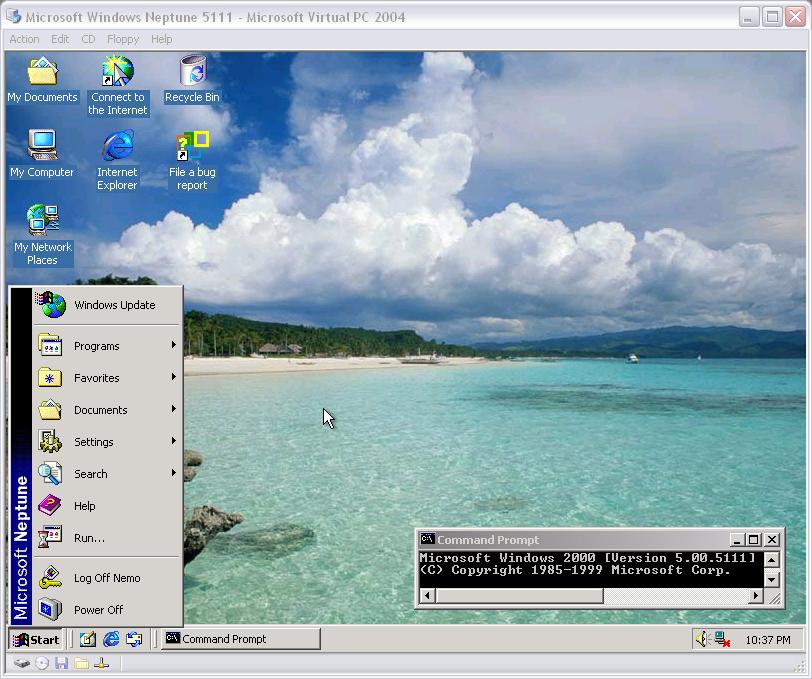Click Command Prompt horizontal scroll right arrow
Screen dimensions: 812x679
tap(756, 596)
